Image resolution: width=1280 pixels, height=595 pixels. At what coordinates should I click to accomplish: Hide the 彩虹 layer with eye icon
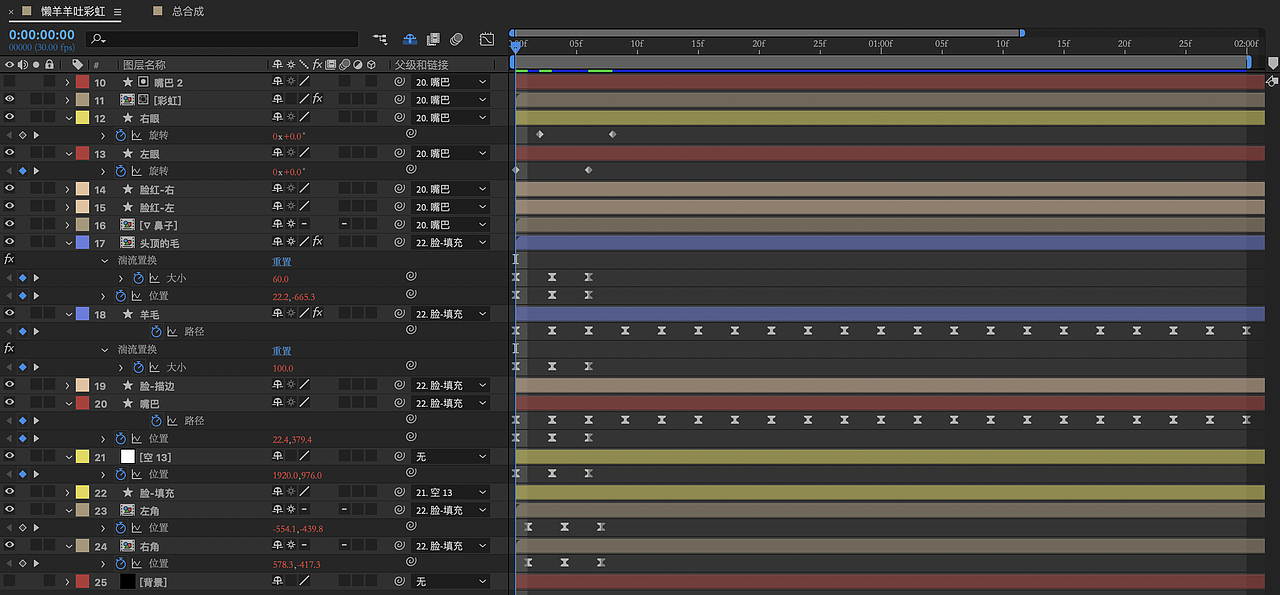point(10,100)
